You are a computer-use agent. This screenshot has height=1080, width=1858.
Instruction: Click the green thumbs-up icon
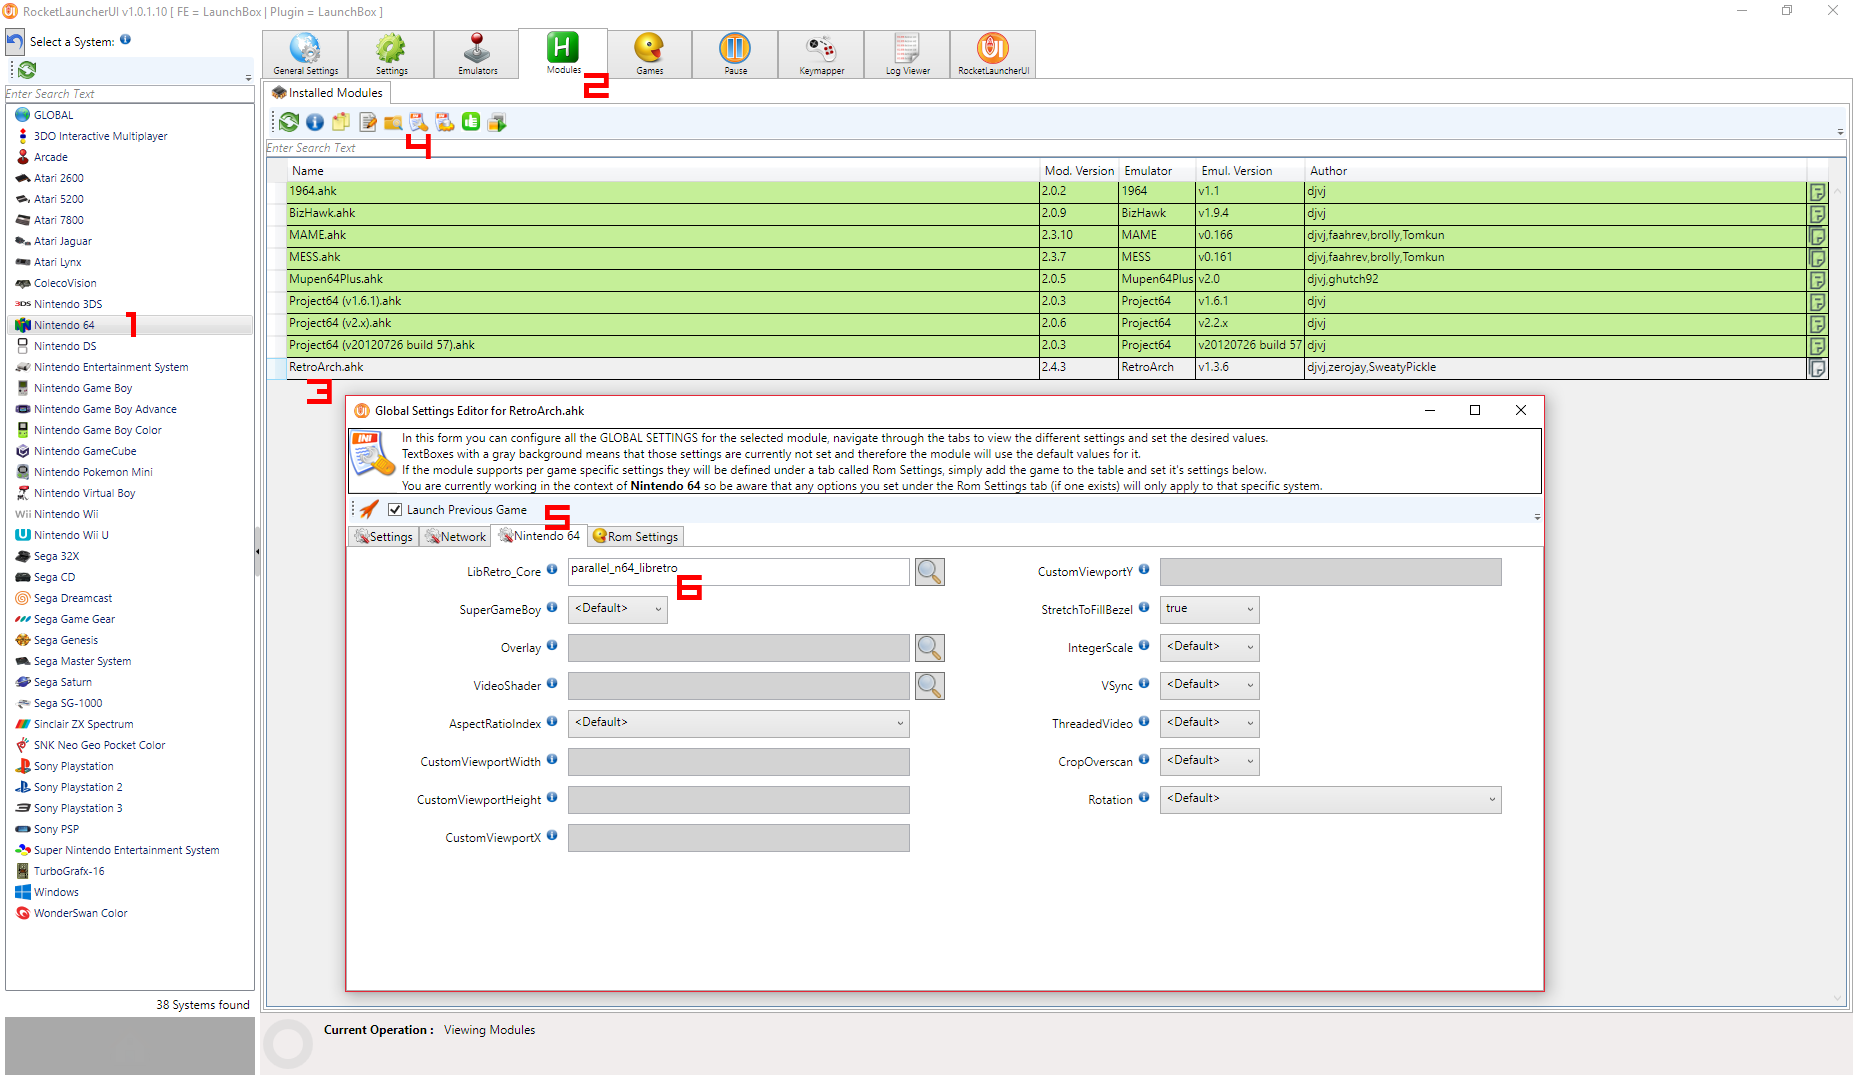click(x=471, y=122)
